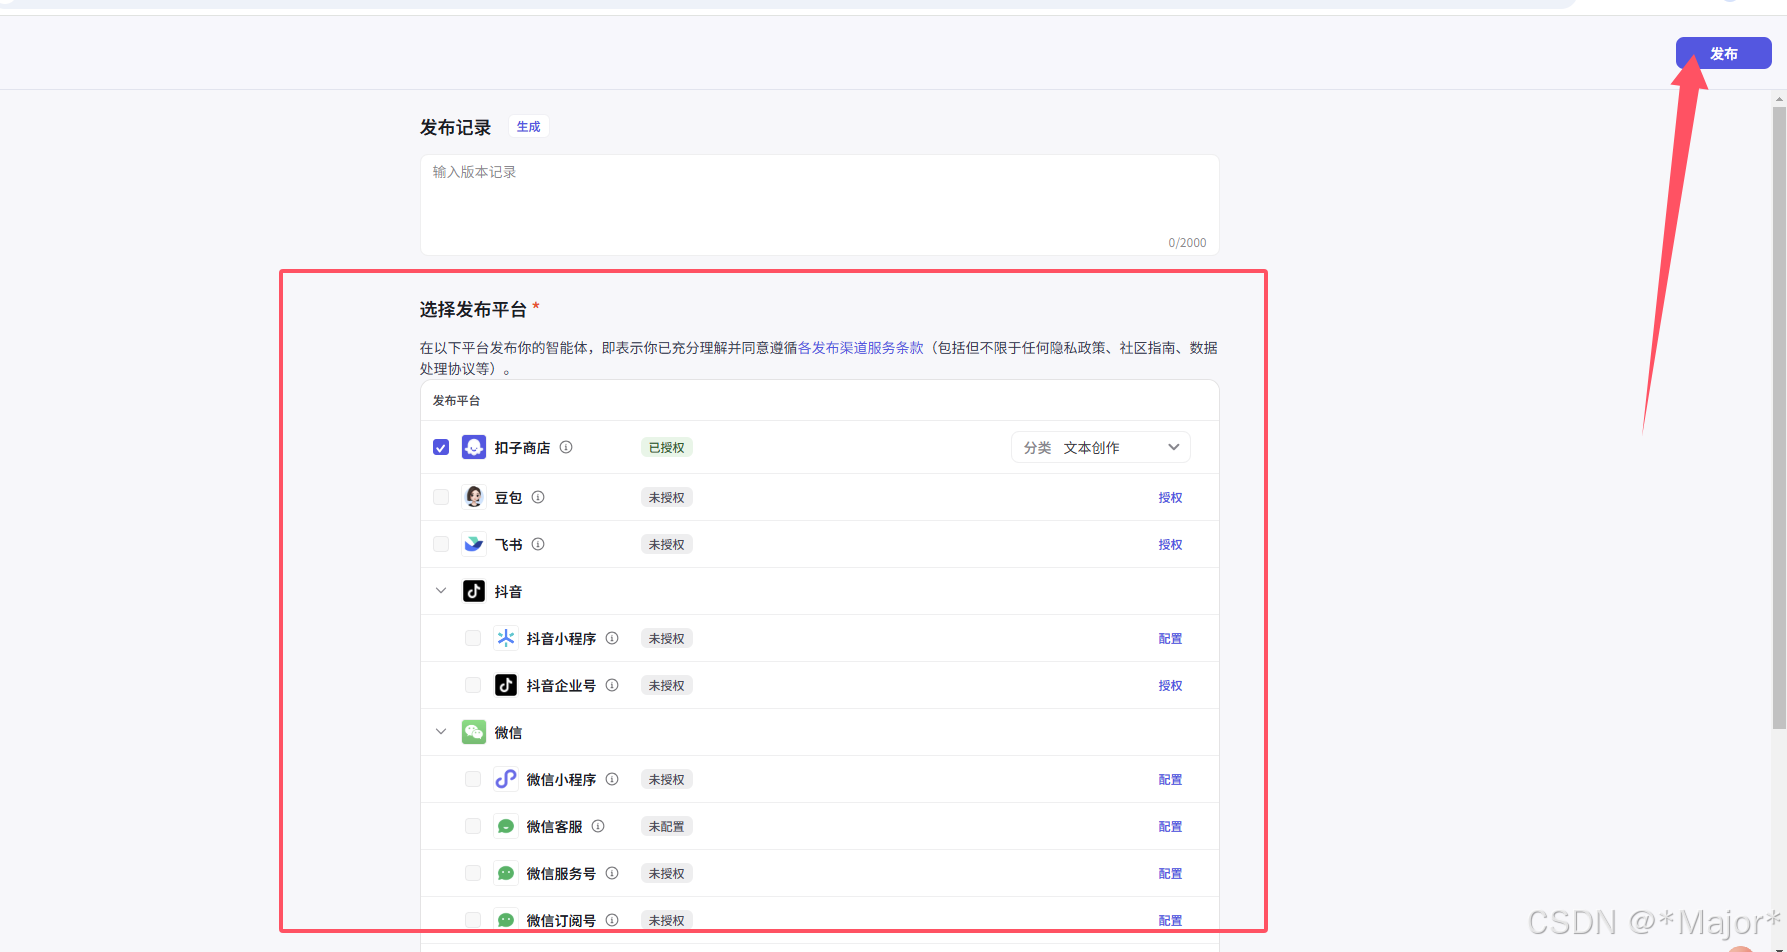Click the 发布 publish button
The height and width of the screenshot is (952, 1787).
1723,54
